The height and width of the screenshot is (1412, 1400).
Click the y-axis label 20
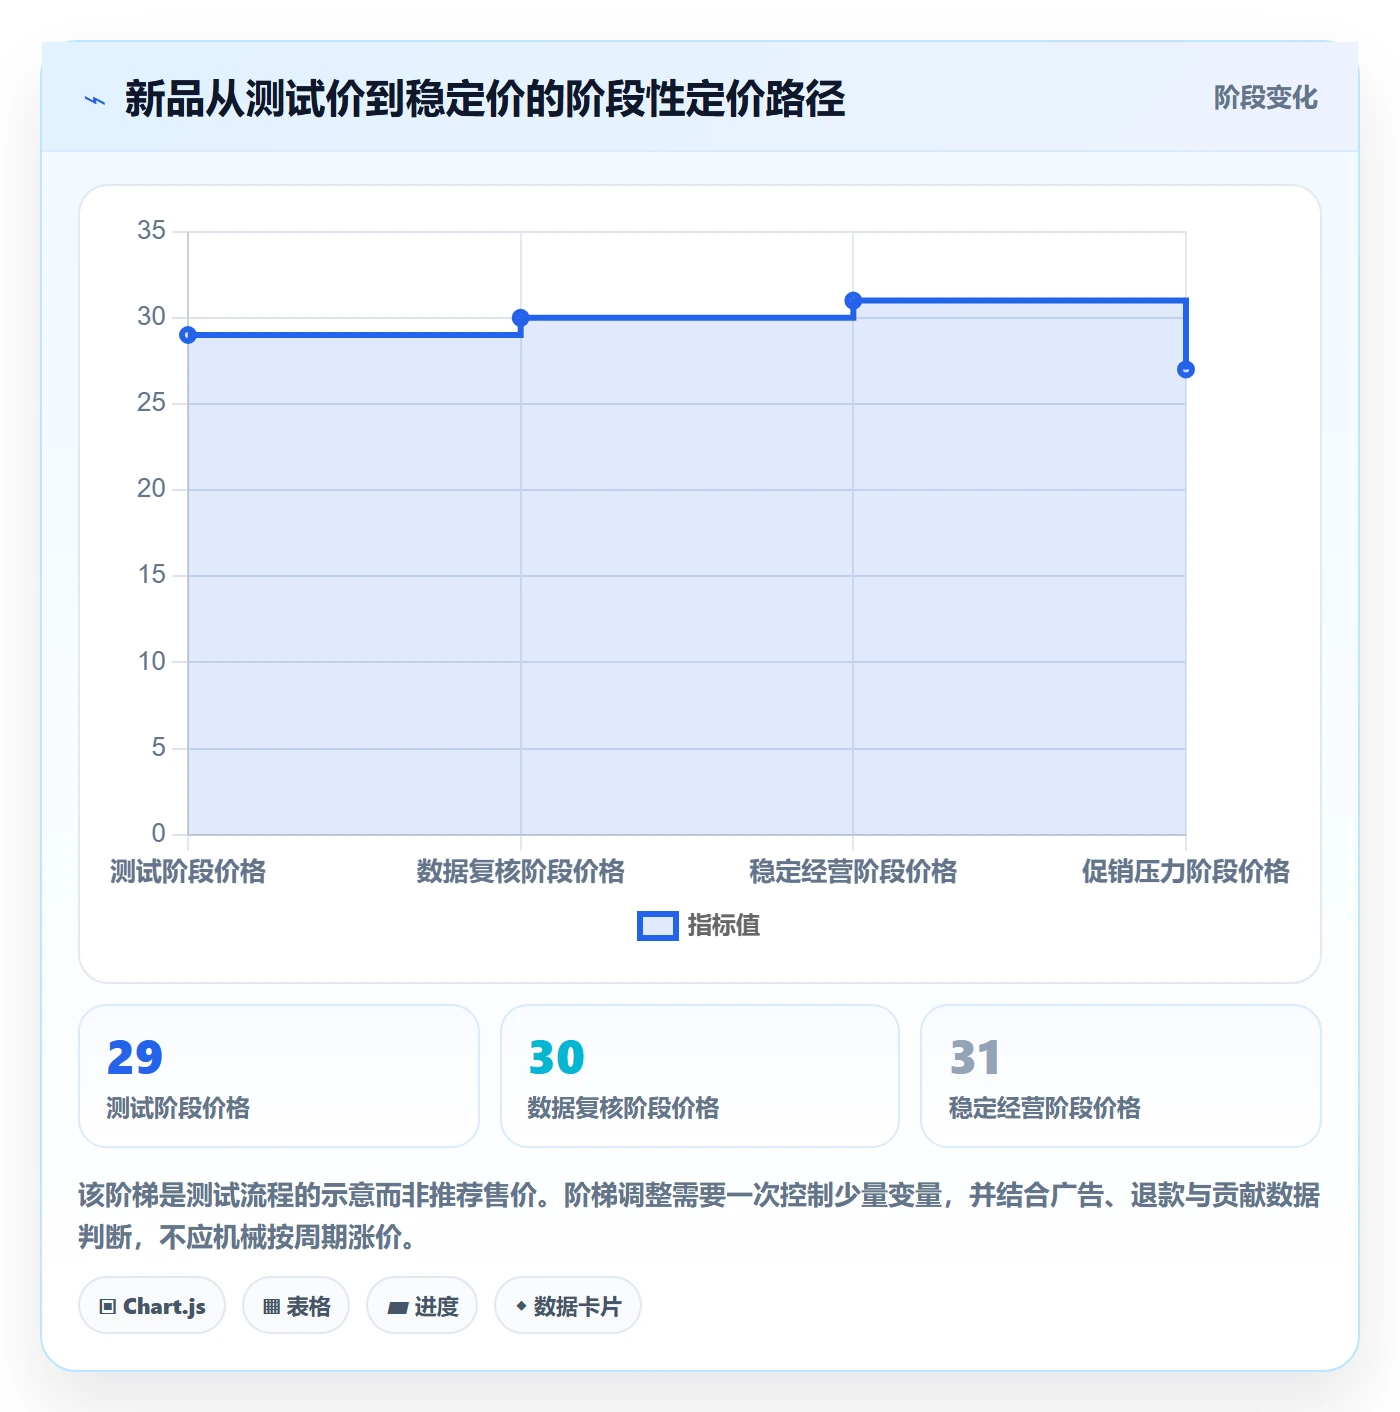[152, 489]
